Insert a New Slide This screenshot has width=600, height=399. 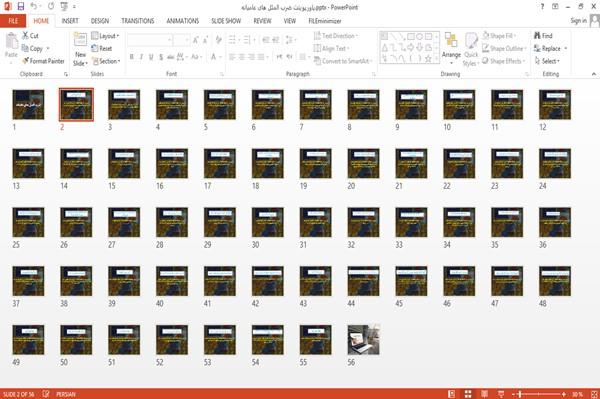[80, 49]
